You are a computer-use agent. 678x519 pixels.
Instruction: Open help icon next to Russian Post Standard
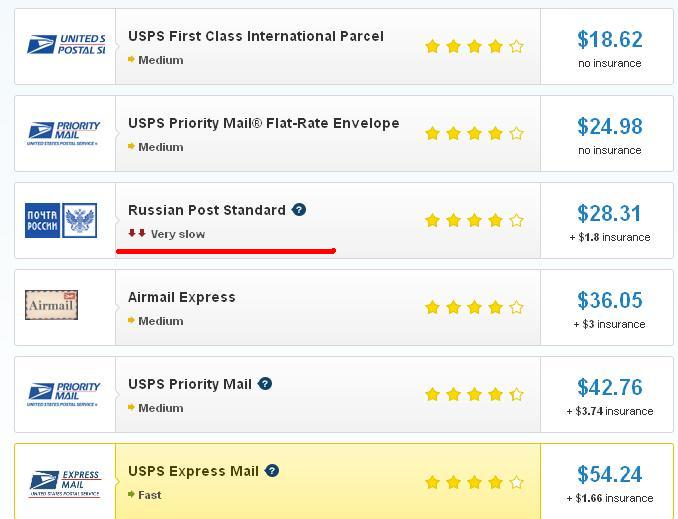tap(299, 210)
